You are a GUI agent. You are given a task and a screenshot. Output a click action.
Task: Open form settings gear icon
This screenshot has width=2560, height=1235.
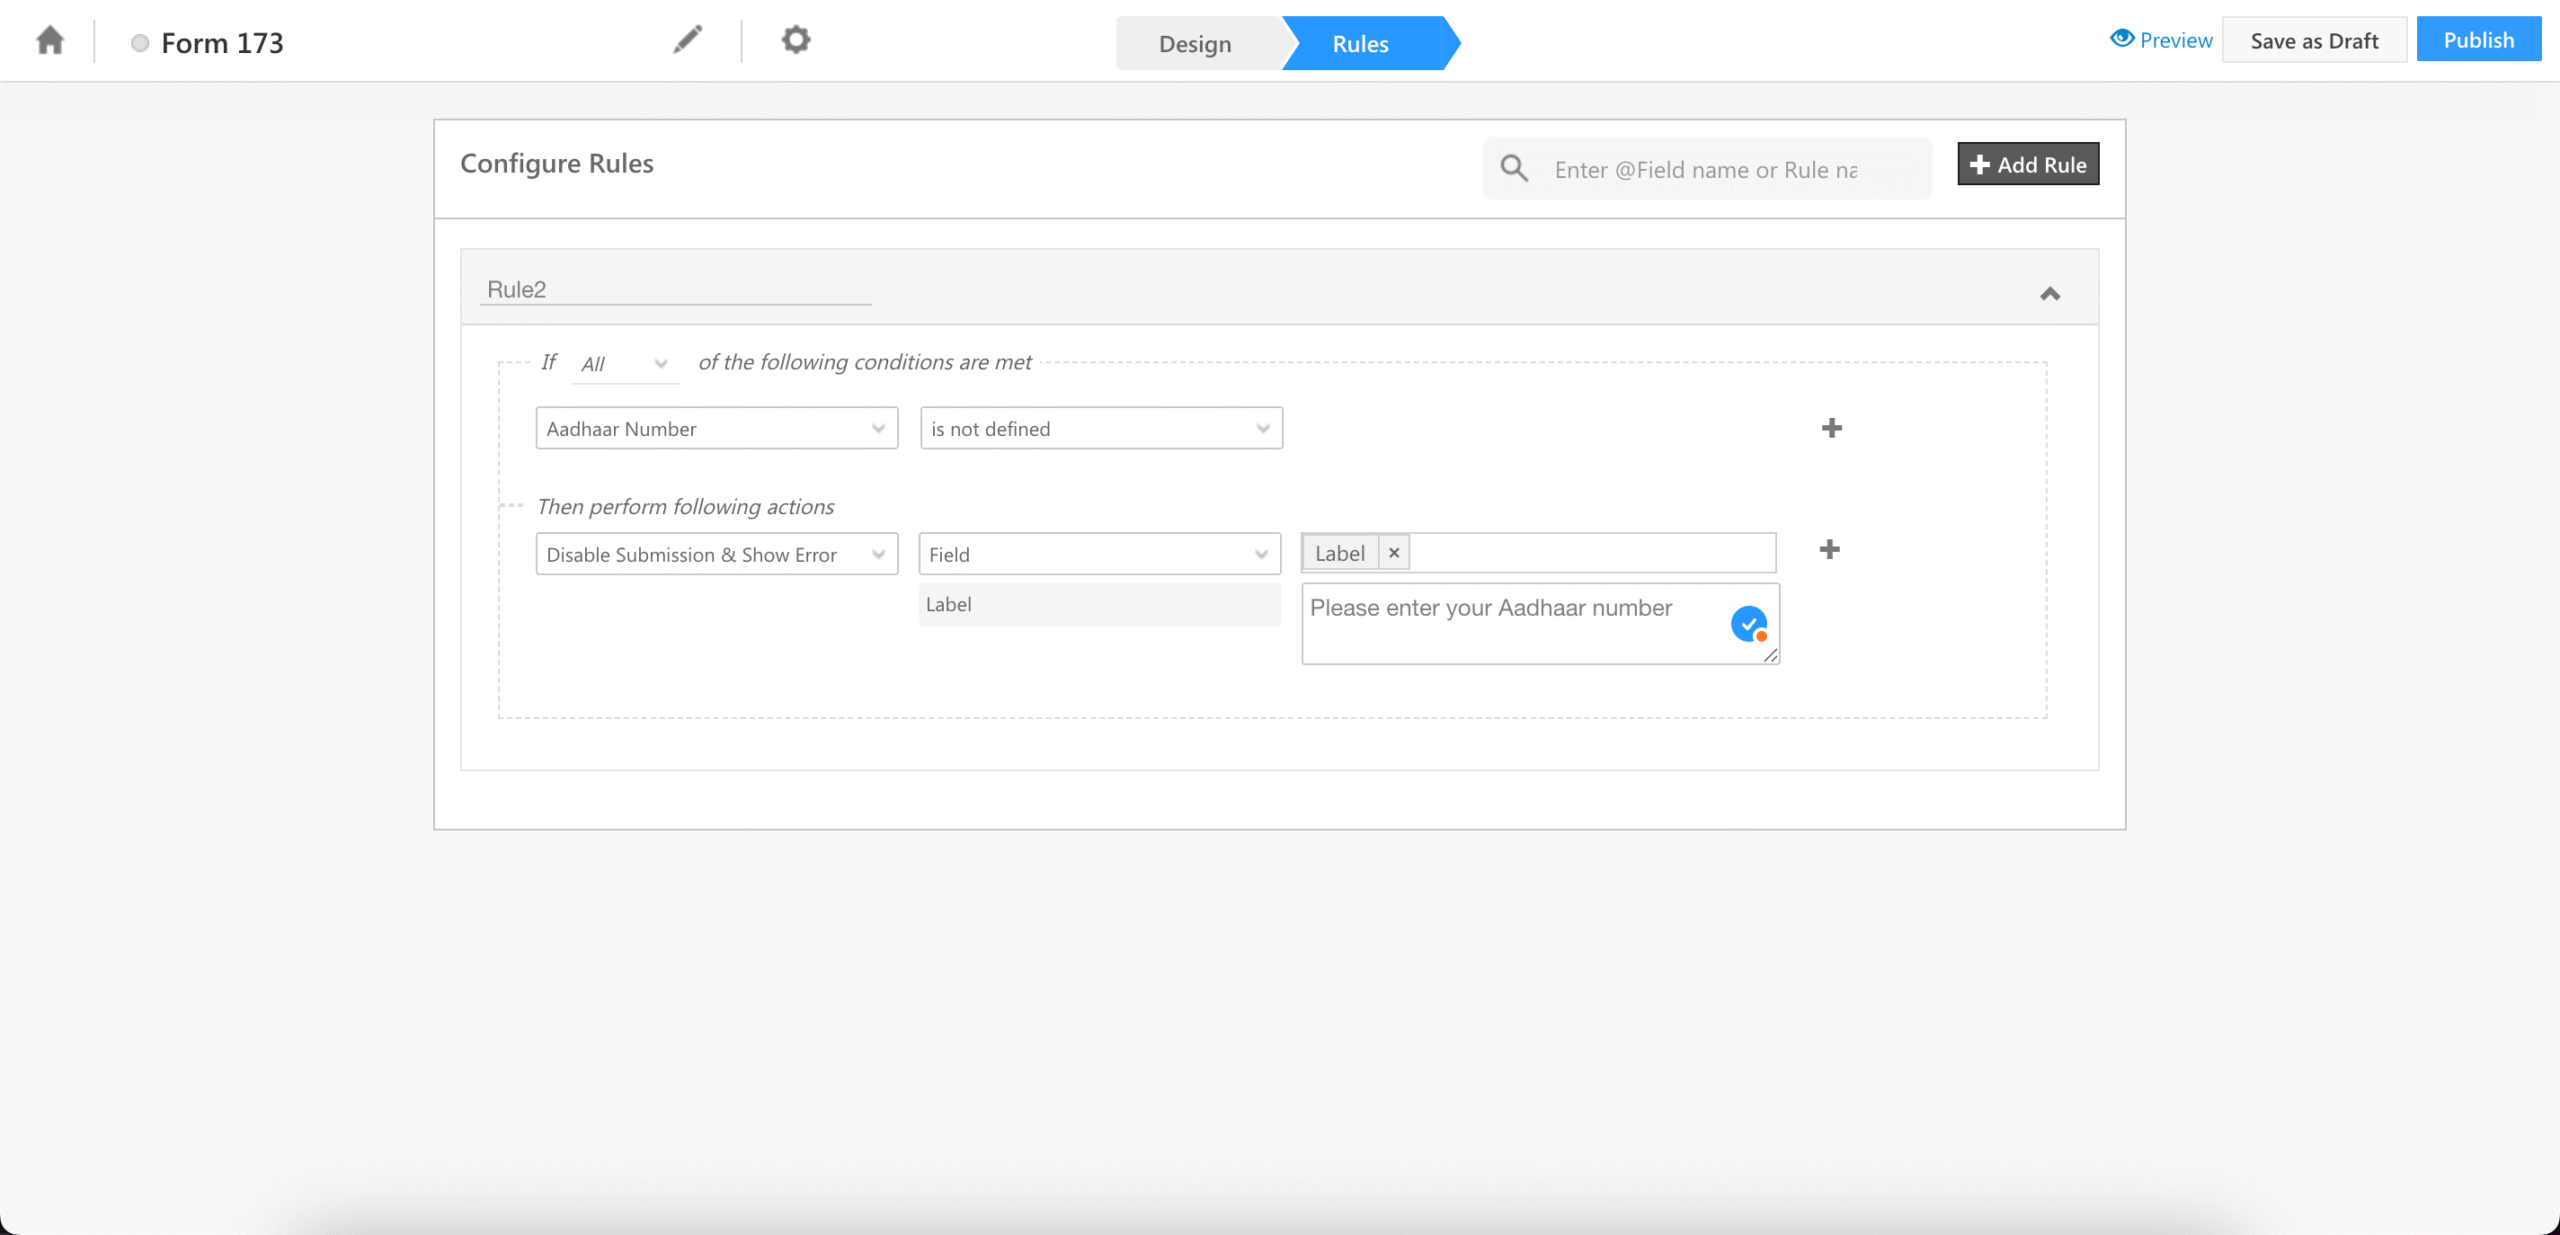pos(795,40)
